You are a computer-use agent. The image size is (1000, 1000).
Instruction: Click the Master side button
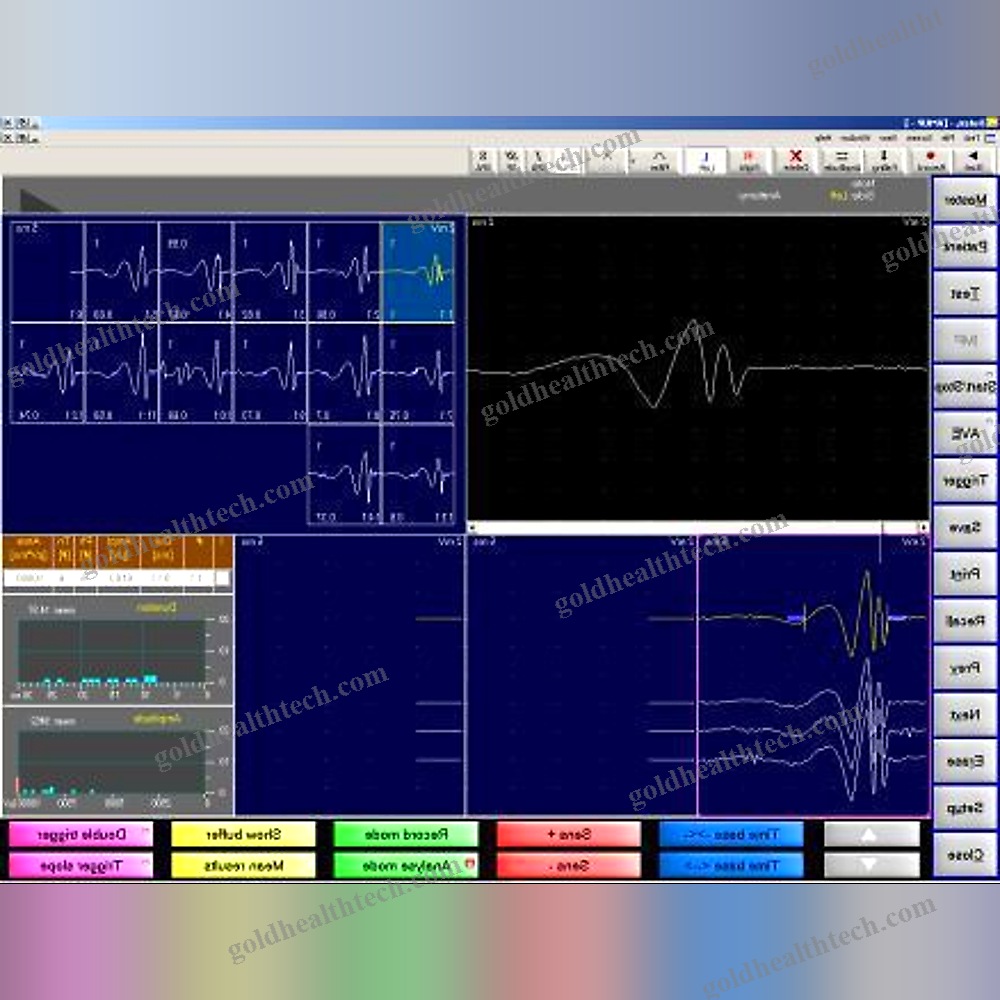click(x=964, y=200)
